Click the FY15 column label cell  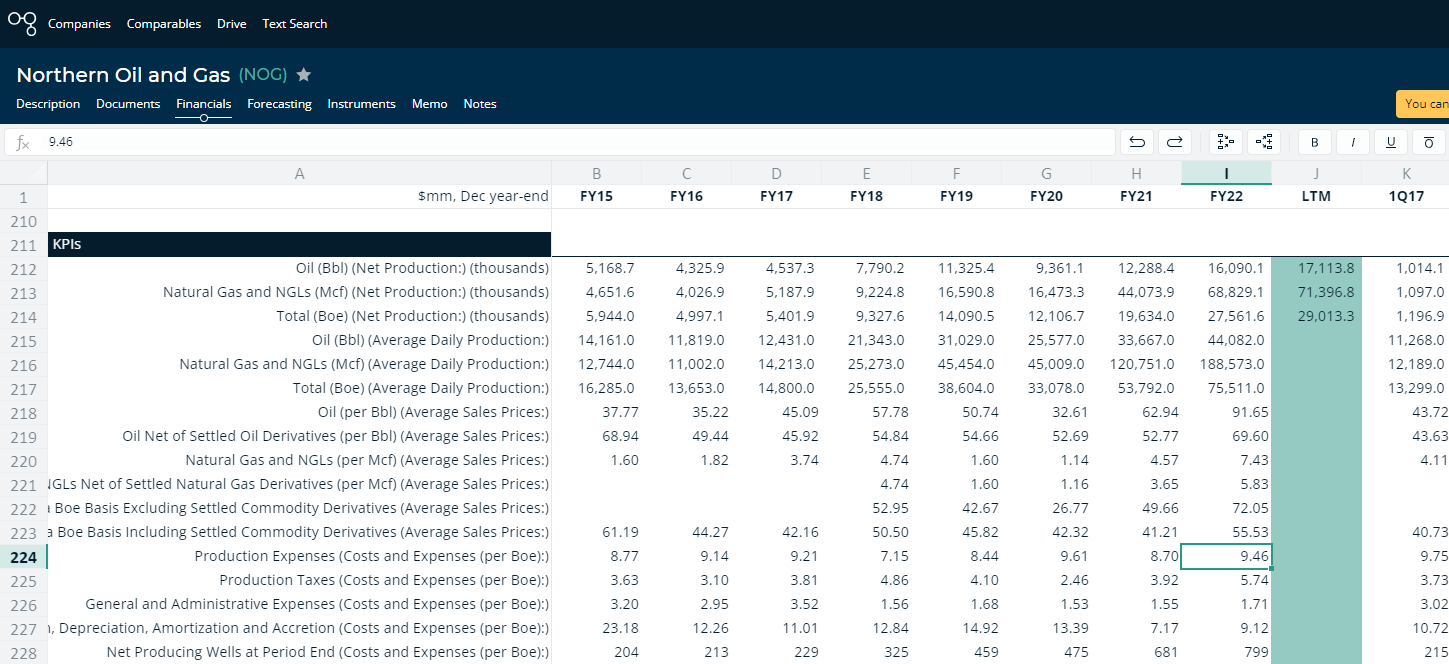(597, 196)
